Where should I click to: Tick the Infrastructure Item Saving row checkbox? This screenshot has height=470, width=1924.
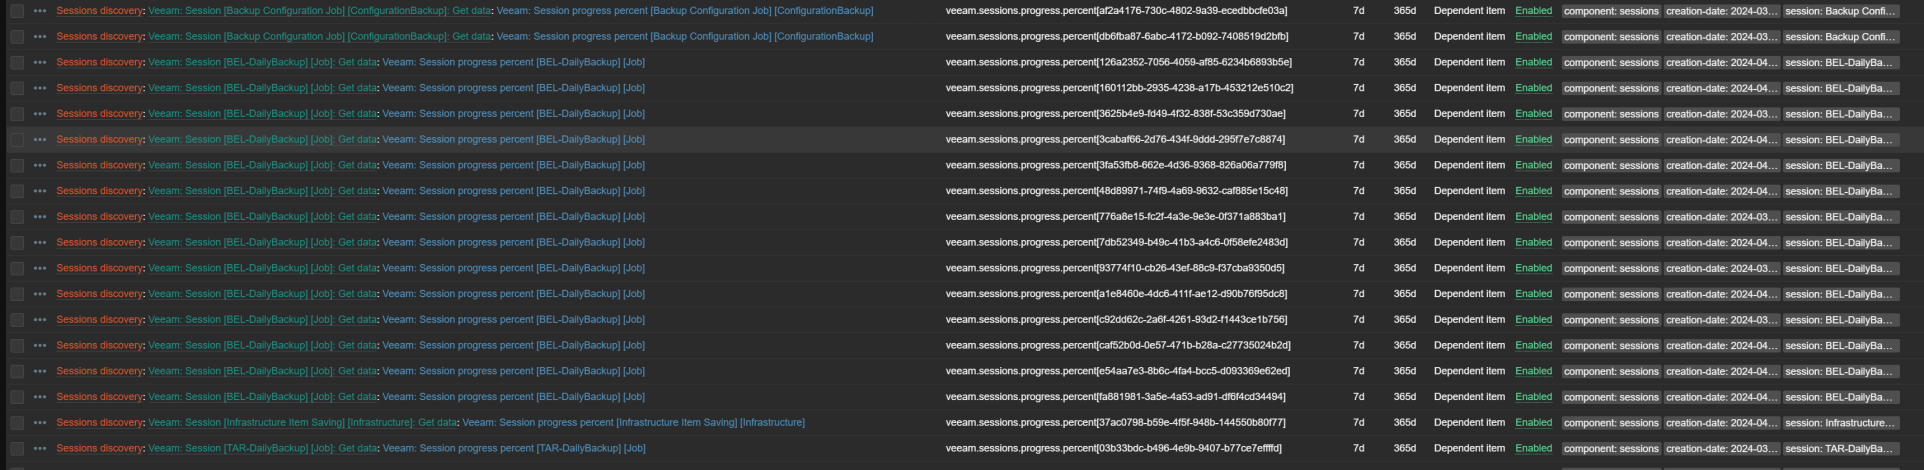pos(17,423)
